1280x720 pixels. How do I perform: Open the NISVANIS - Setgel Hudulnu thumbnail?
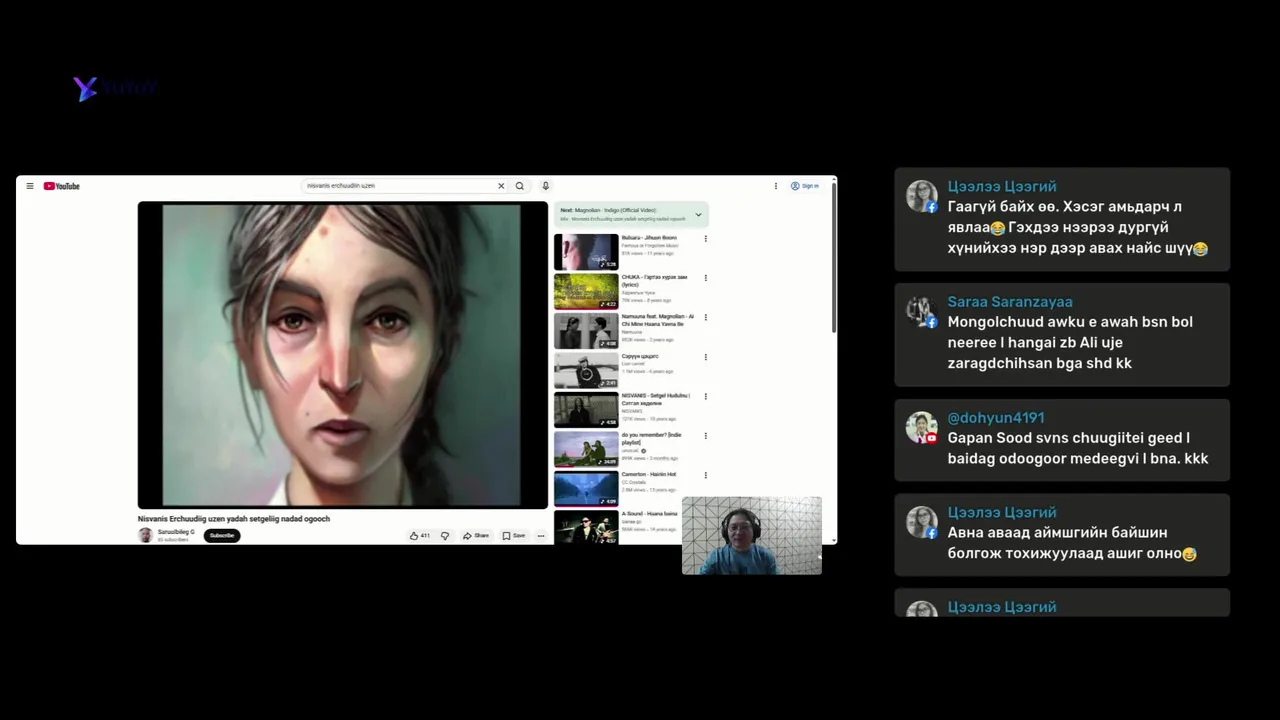[x=586, y=410]
